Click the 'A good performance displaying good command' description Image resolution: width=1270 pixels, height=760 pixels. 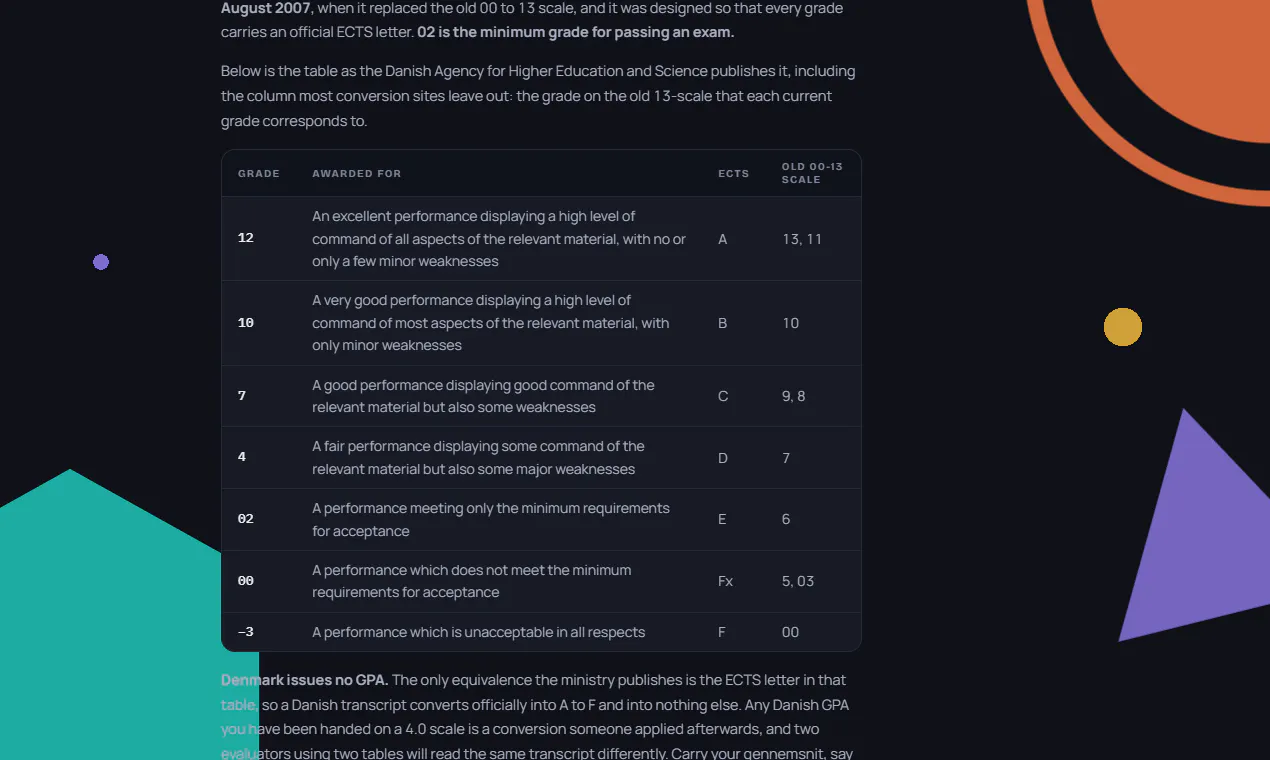click(x=483, y=396)
